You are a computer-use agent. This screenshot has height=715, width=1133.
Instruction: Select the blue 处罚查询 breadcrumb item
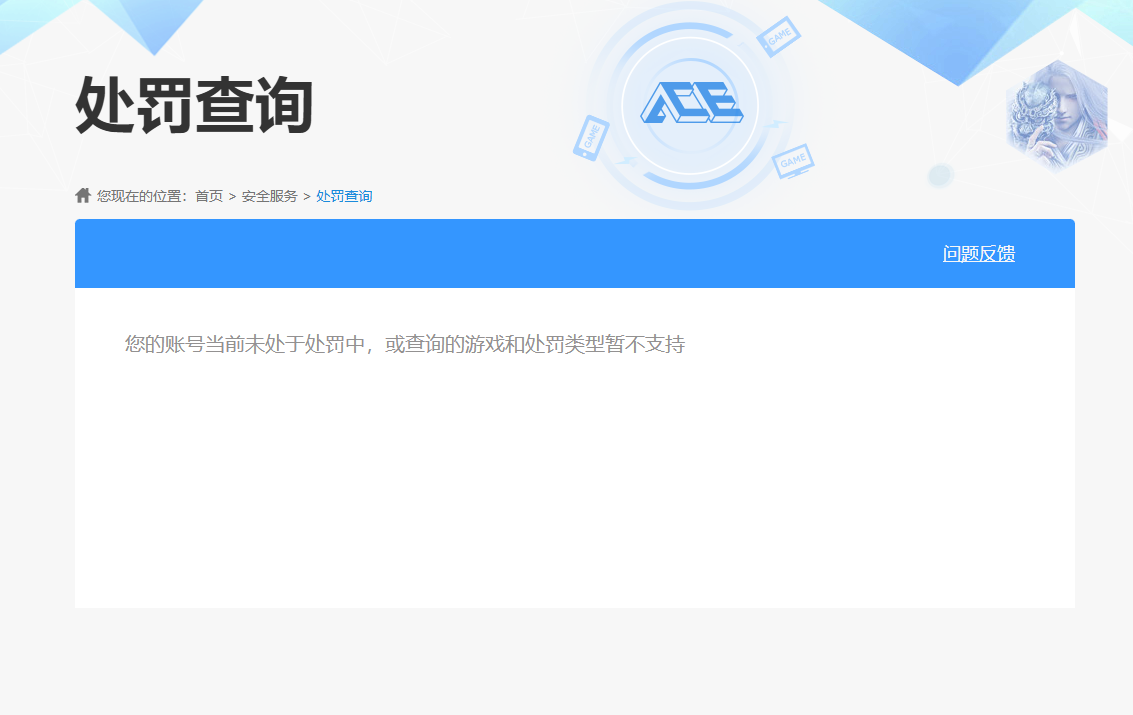click(344, 196)
